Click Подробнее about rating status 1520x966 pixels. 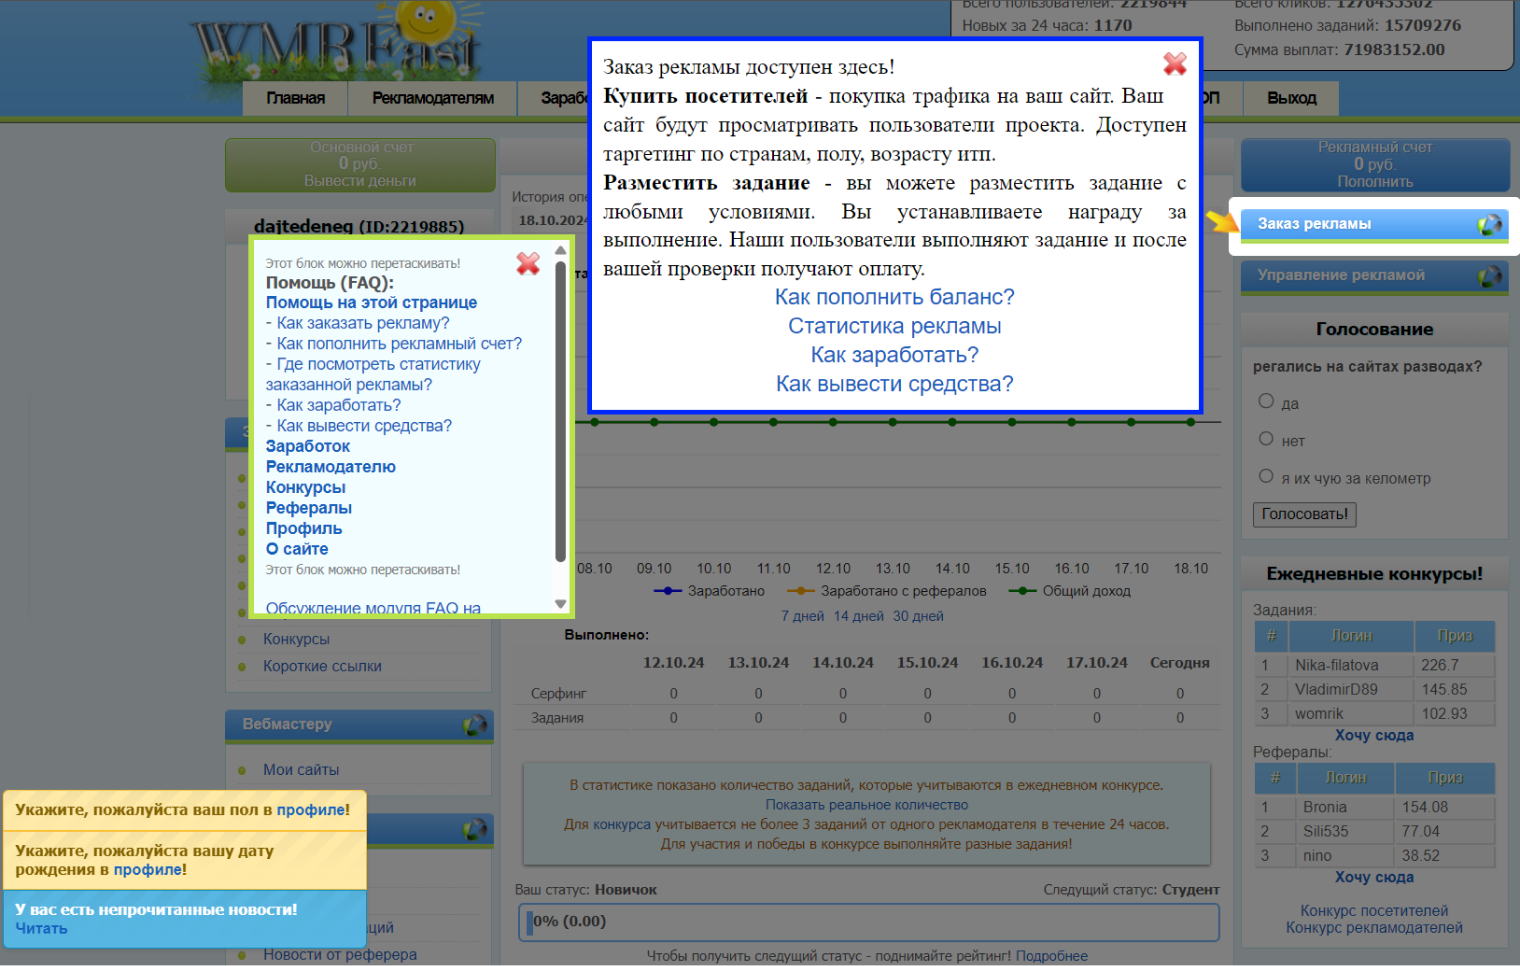tap(1052, 956)
